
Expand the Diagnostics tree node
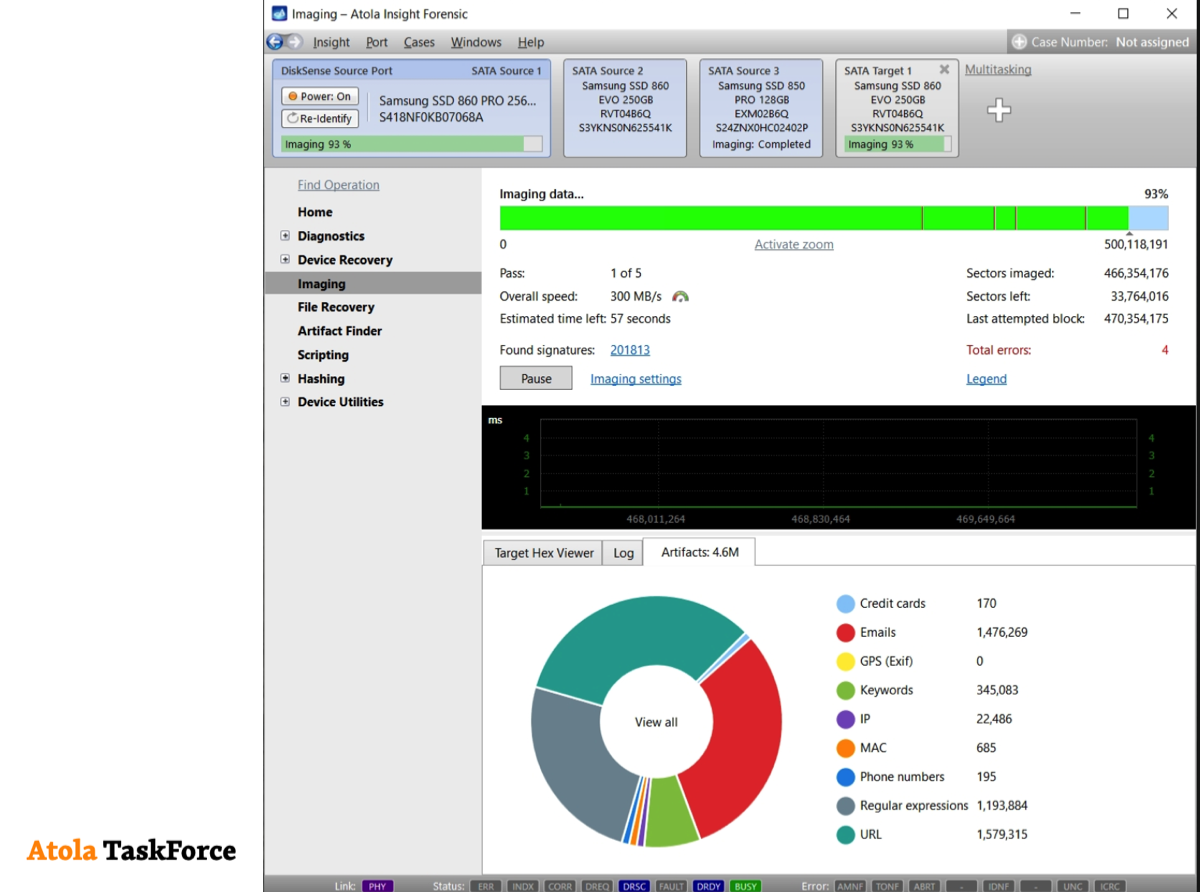(285, 236)
